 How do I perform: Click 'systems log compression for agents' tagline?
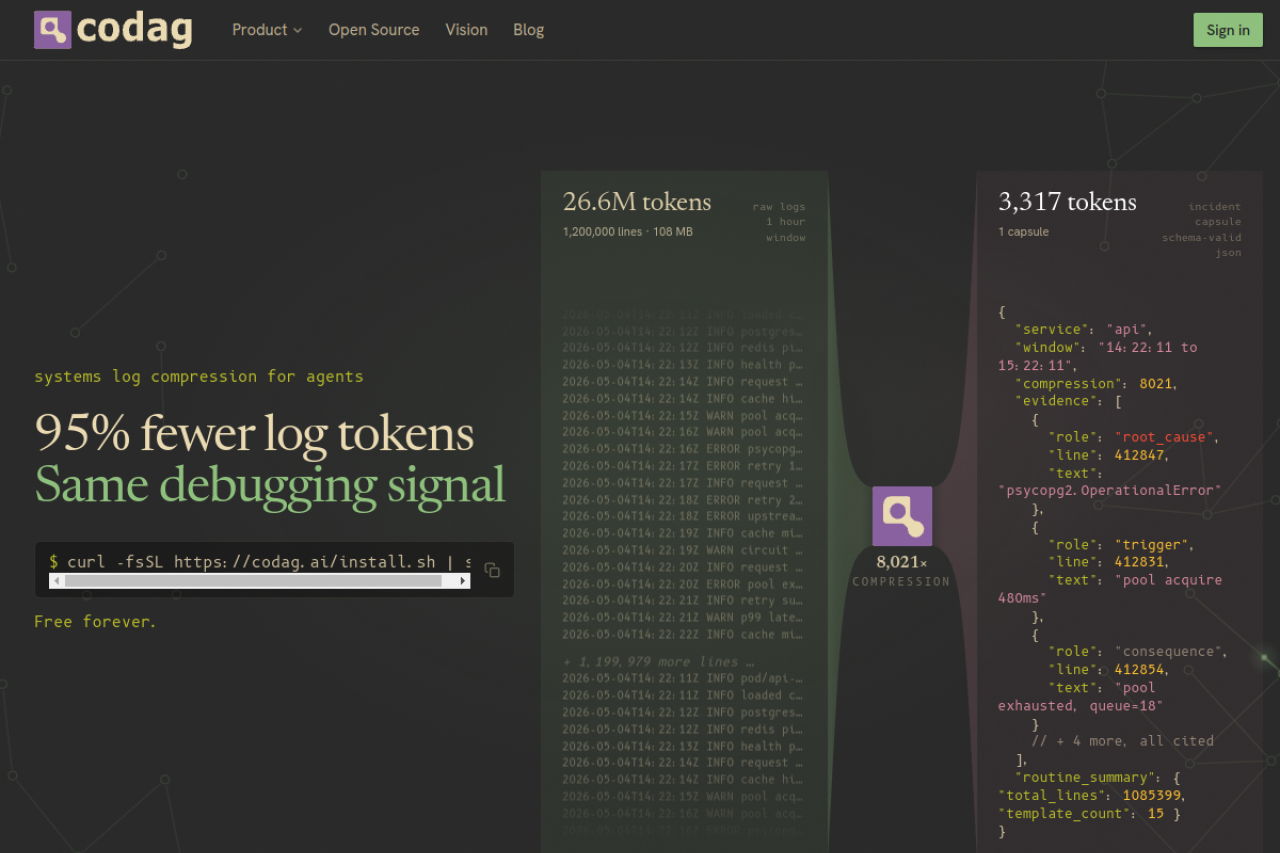[199, 377]
